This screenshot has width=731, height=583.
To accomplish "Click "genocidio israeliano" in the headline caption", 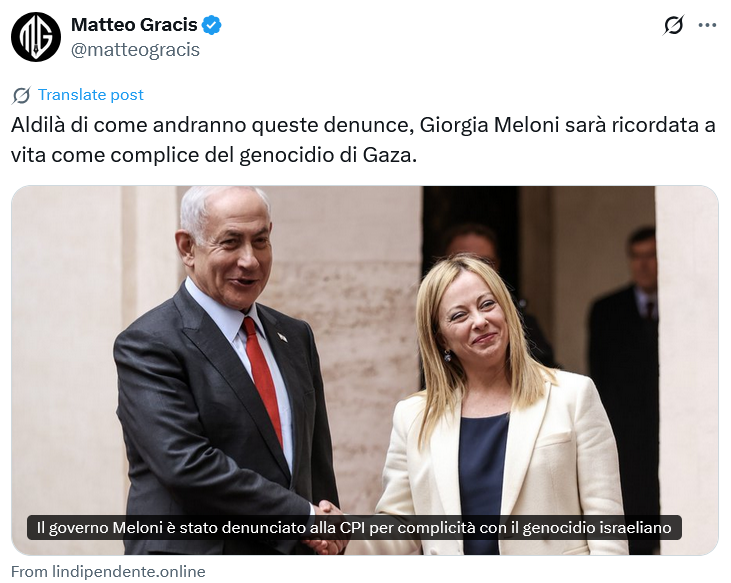I will point(597,528).
